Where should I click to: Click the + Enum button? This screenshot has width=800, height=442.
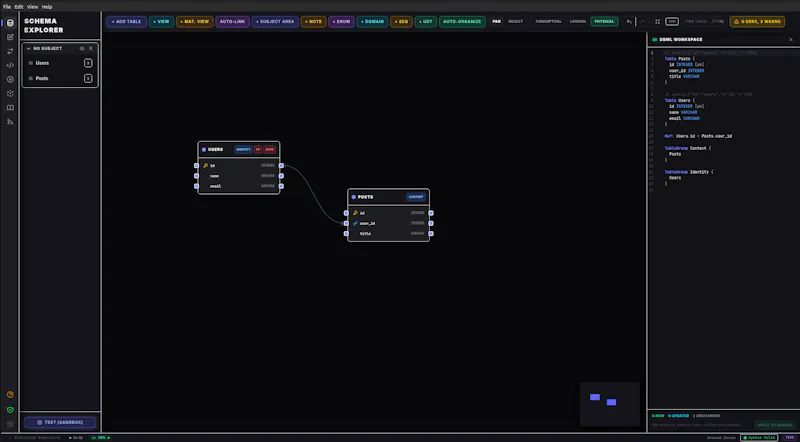tap(341, 22)
